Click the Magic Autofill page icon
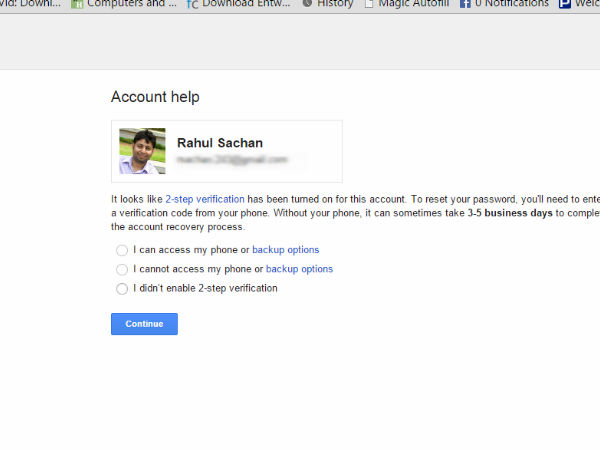This screenshot has height=450, width=600. click(x=369, y=4)
